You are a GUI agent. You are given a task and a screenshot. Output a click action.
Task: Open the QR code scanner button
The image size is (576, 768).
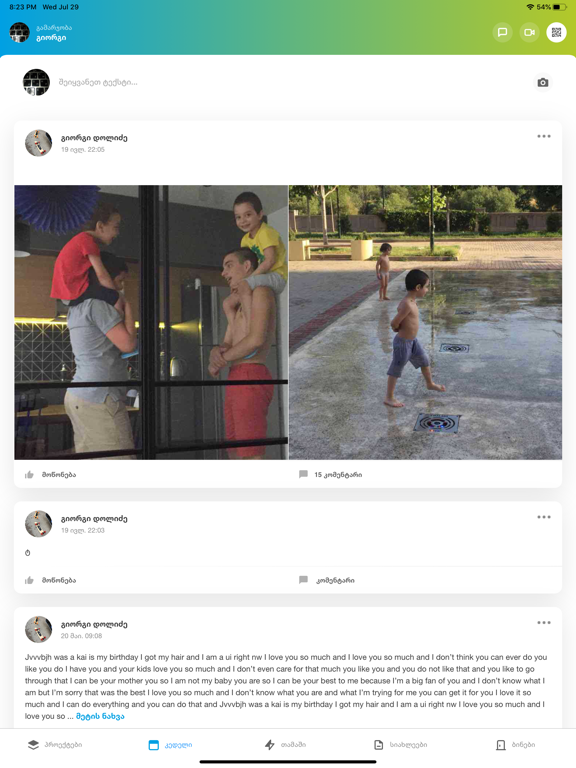click(556, 32)
